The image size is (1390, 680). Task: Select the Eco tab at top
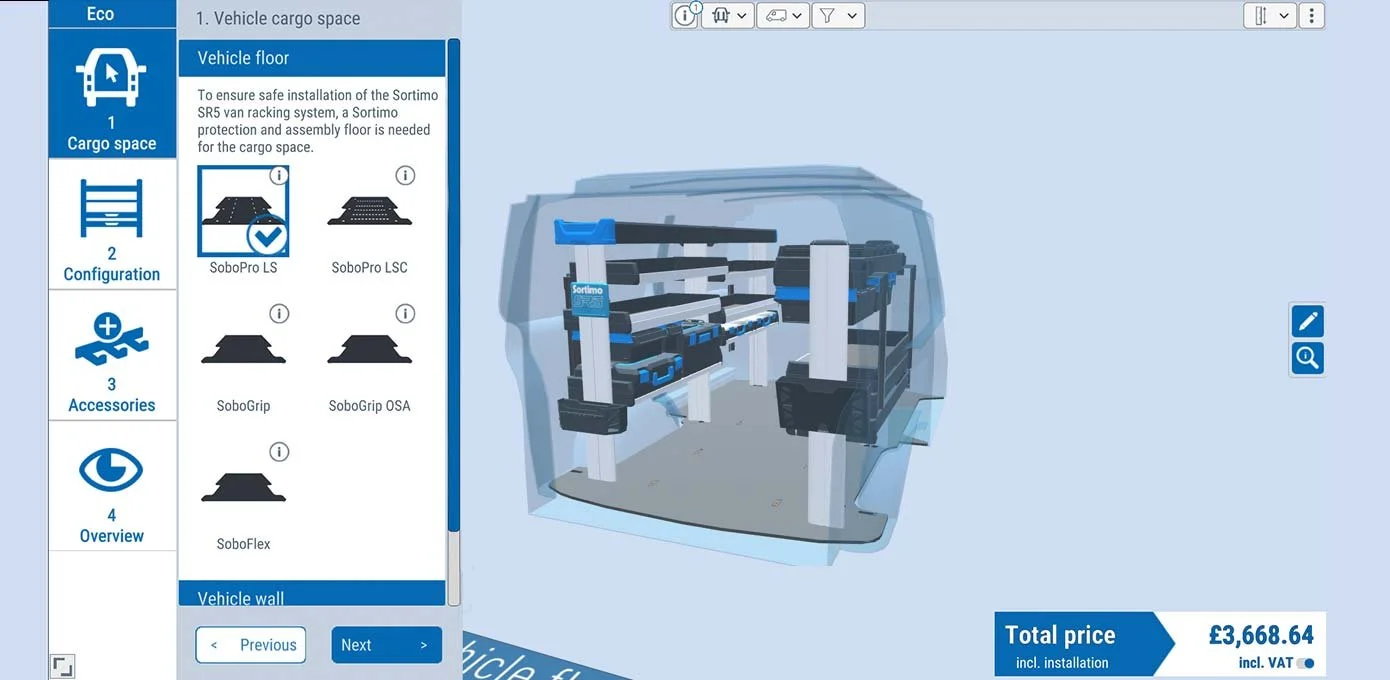[100, 14]
